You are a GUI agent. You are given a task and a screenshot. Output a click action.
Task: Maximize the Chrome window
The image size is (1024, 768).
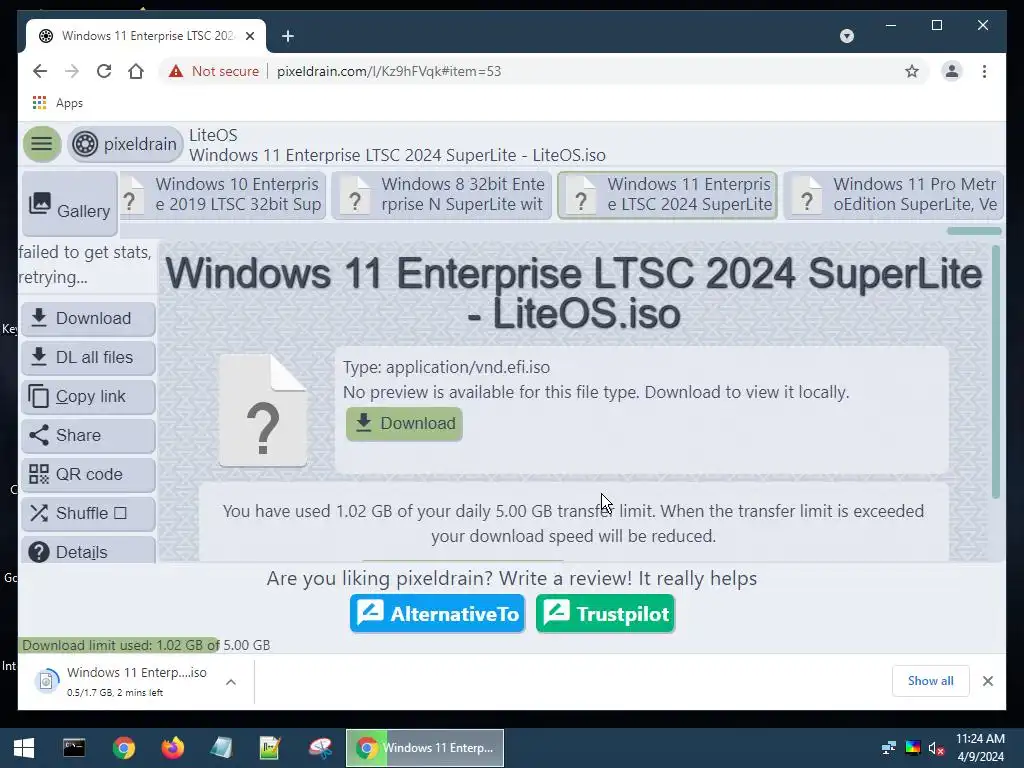point(936,25)
